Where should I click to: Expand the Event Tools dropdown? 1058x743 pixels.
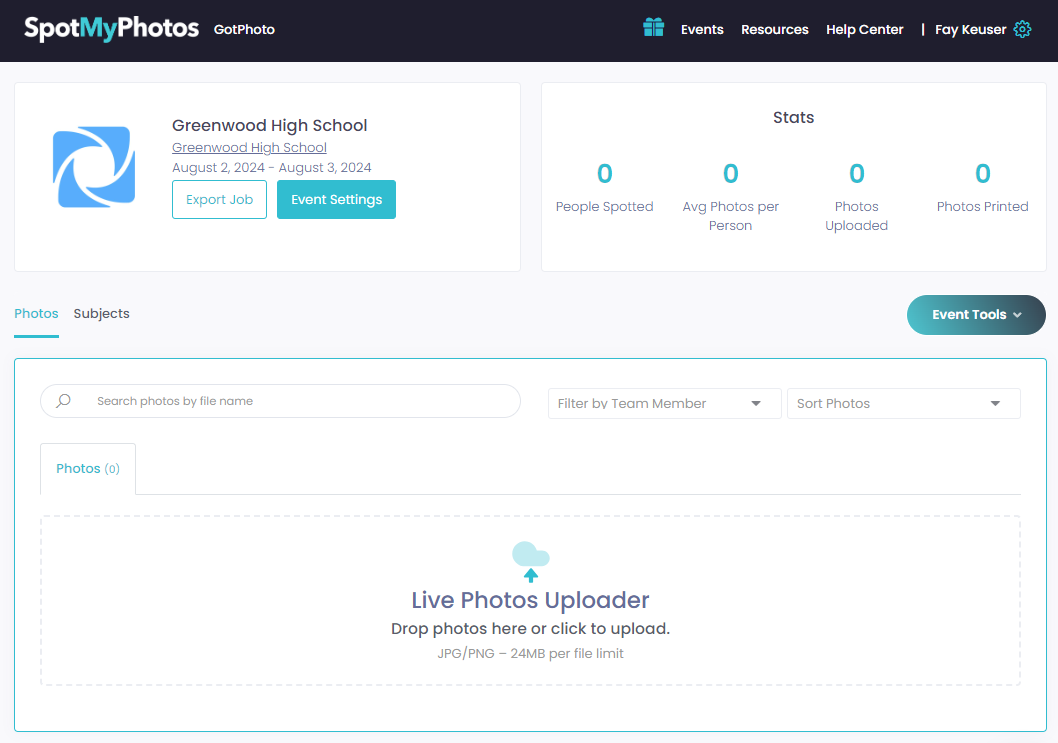pos(976,314)
